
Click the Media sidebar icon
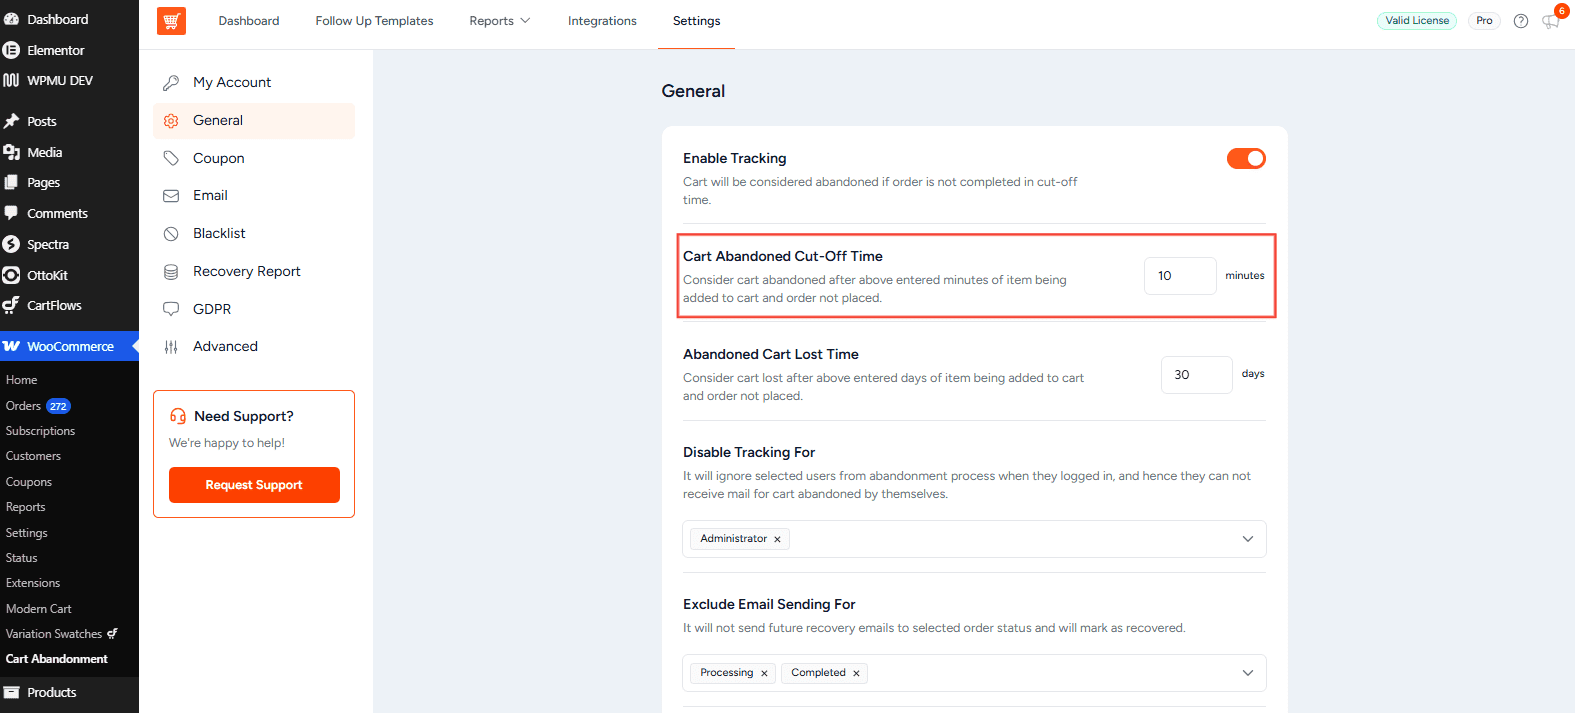11,152
